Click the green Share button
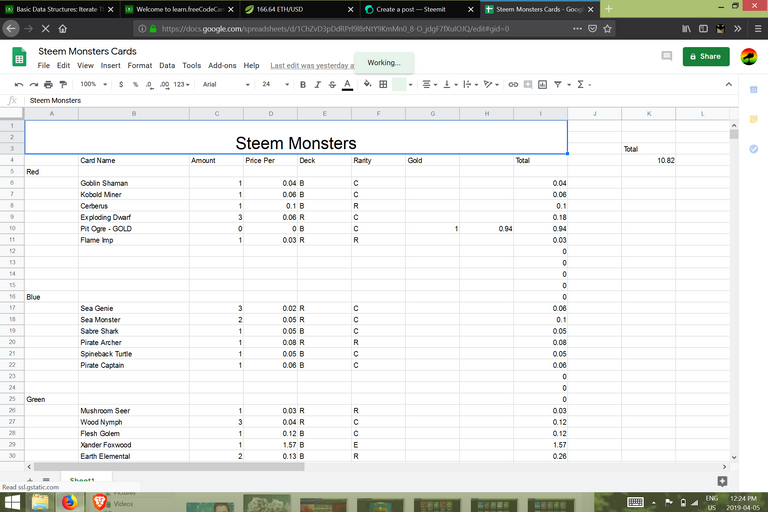Image resolution: width=768 pixels, height=512 pixels. [706, 56]
